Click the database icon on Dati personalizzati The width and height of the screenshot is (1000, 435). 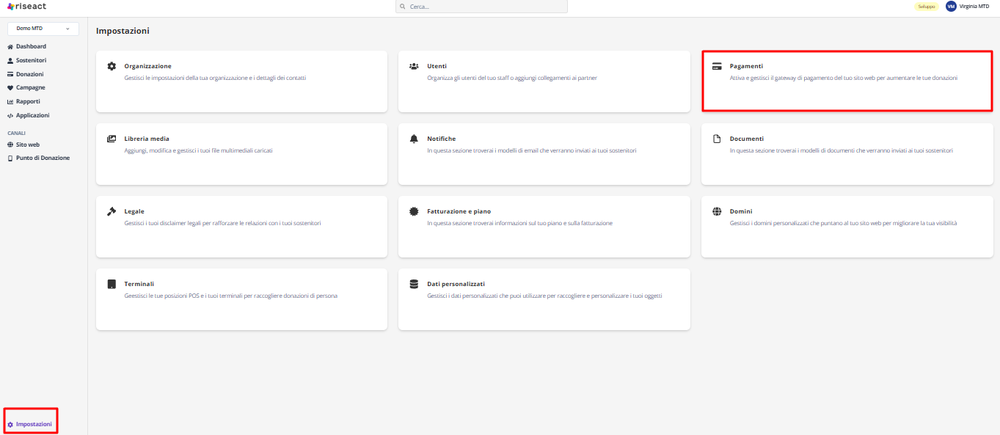tap(414, 284)
